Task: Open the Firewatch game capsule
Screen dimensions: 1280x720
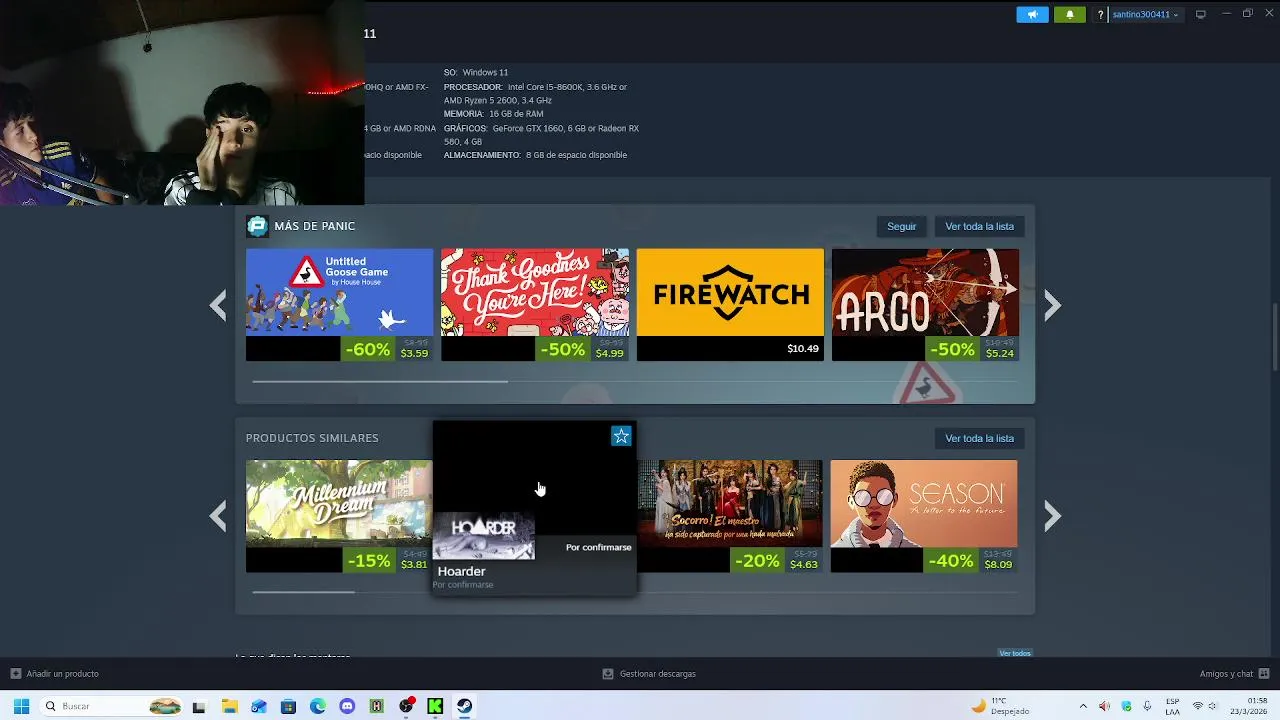Action: 730,291
